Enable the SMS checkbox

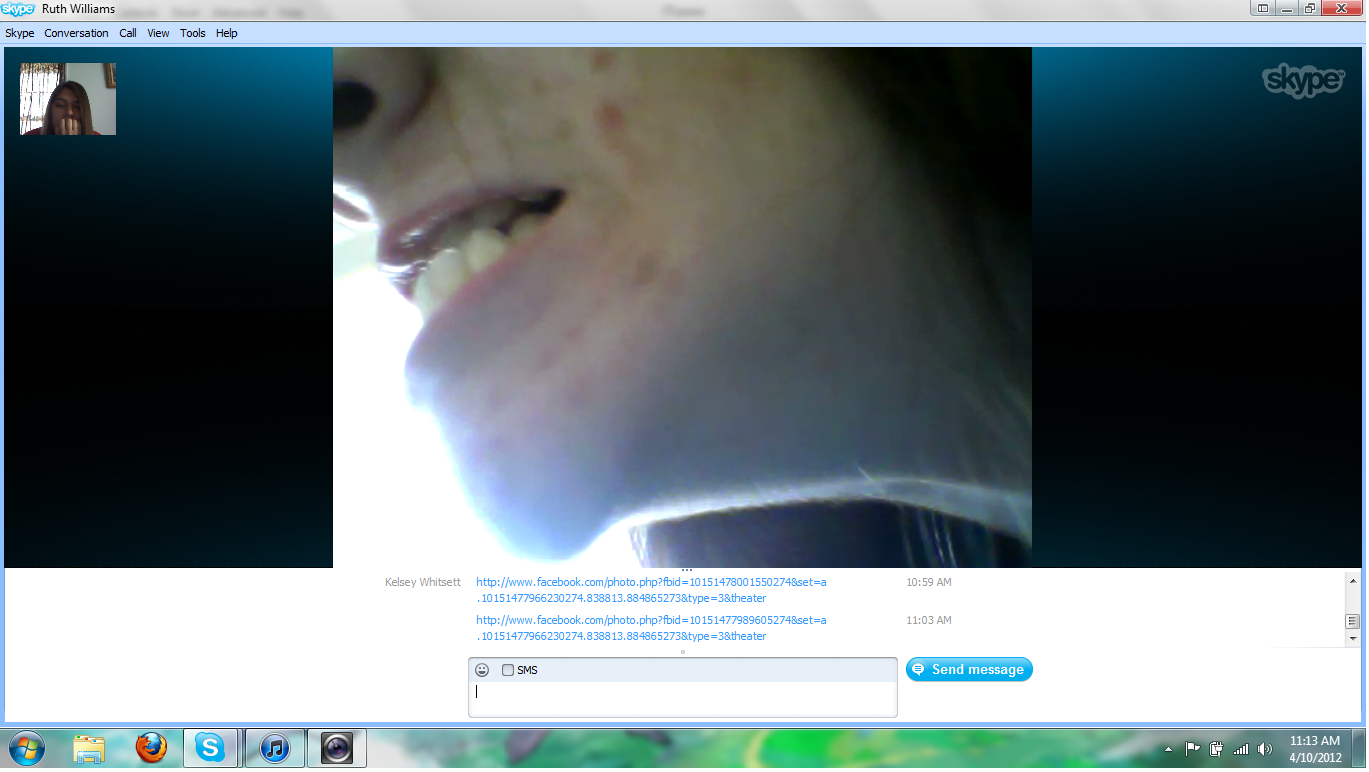(x=508, y=670)
